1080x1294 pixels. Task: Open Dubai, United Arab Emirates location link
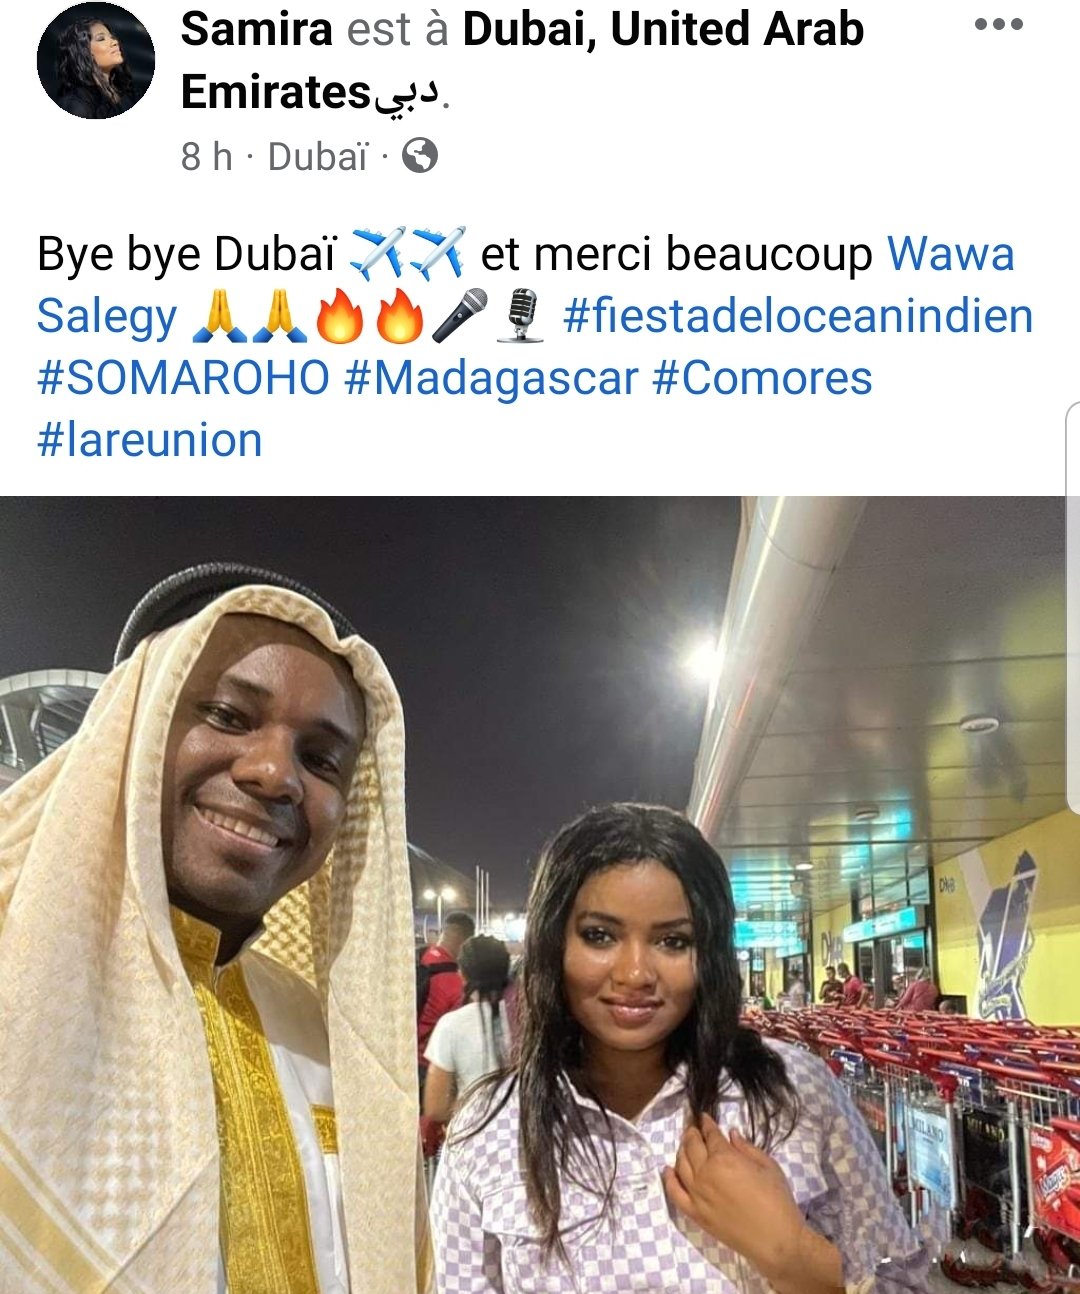522,61
